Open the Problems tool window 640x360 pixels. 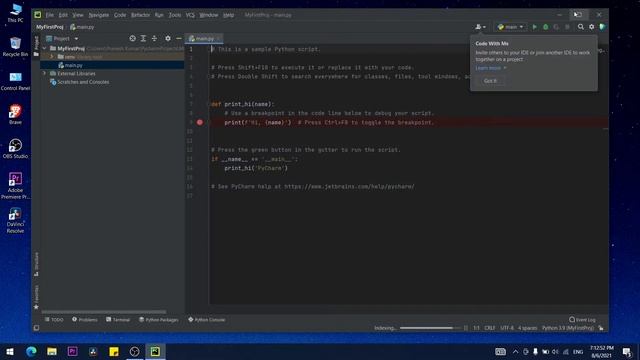coord(85,320)
